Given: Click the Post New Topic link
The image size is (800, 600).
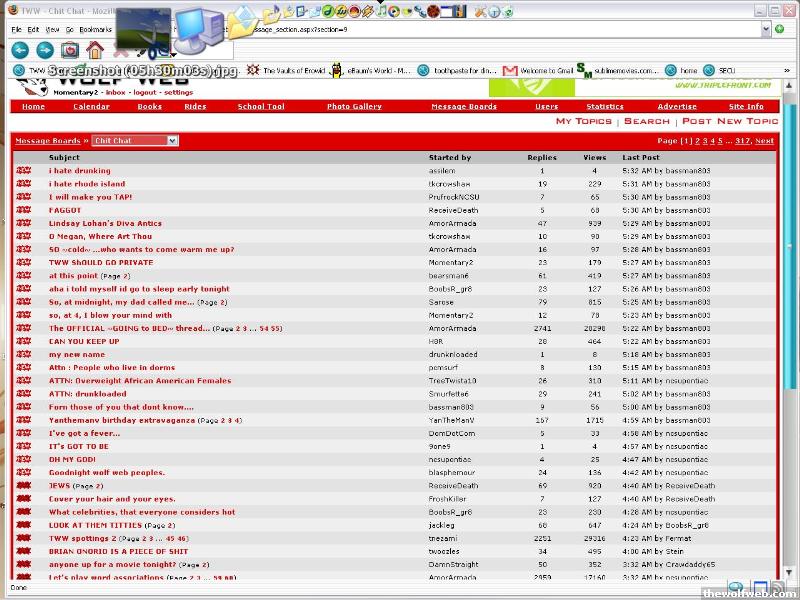Looking at the screenshot, I should tap(729, 121).
